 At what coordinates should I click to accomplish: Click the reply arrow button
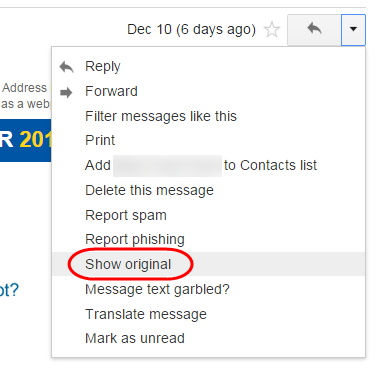point(314,30)
